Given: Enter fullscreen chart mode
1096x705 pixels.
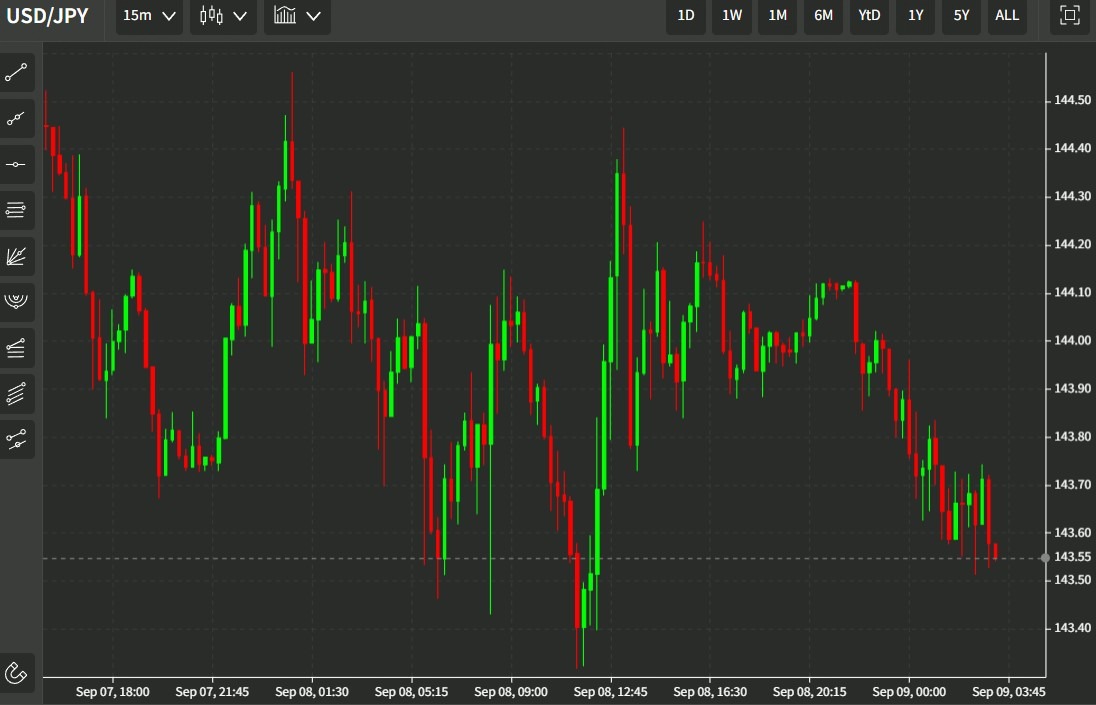Looking at the screenshot, I should (x=1070, y=16).
